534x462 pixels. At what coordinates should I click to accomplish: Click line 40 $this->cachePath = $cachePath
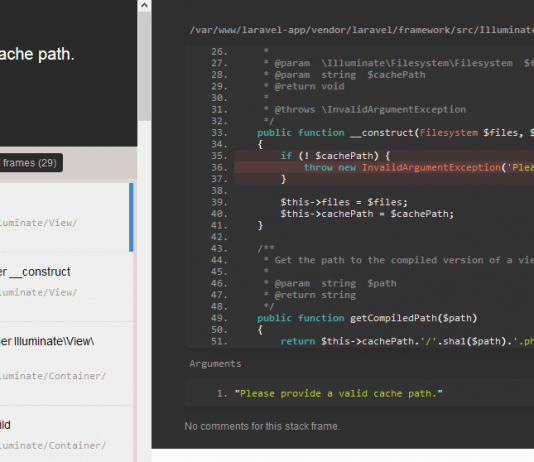[x=367, y=214]
